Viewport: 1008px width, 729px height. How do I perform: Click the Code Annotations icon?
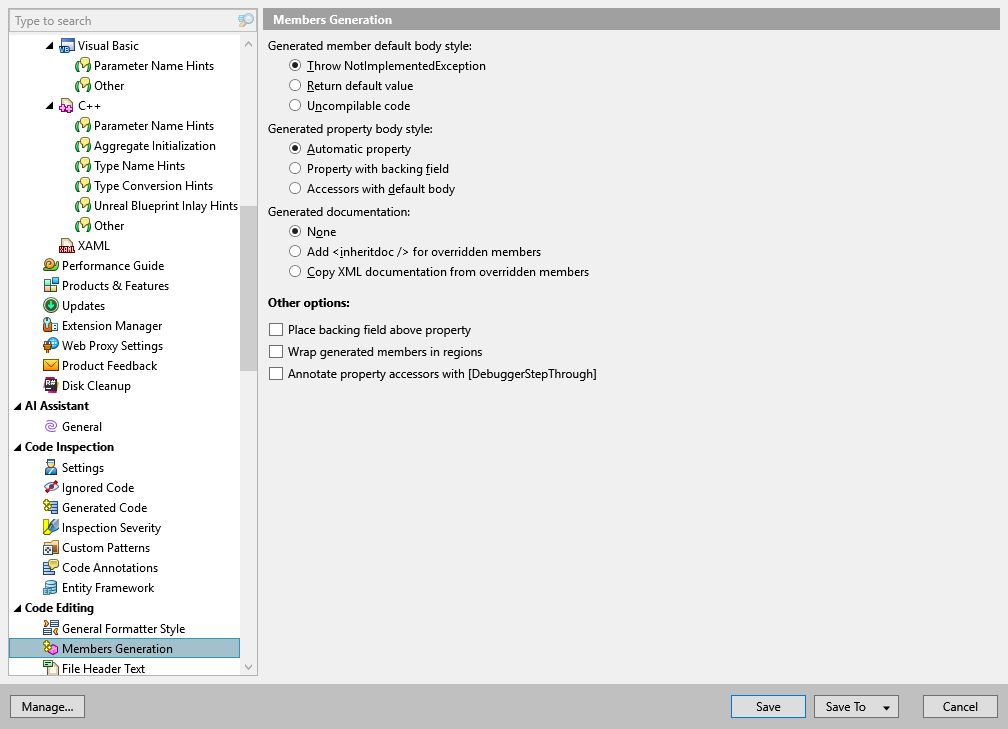point(51,568)
